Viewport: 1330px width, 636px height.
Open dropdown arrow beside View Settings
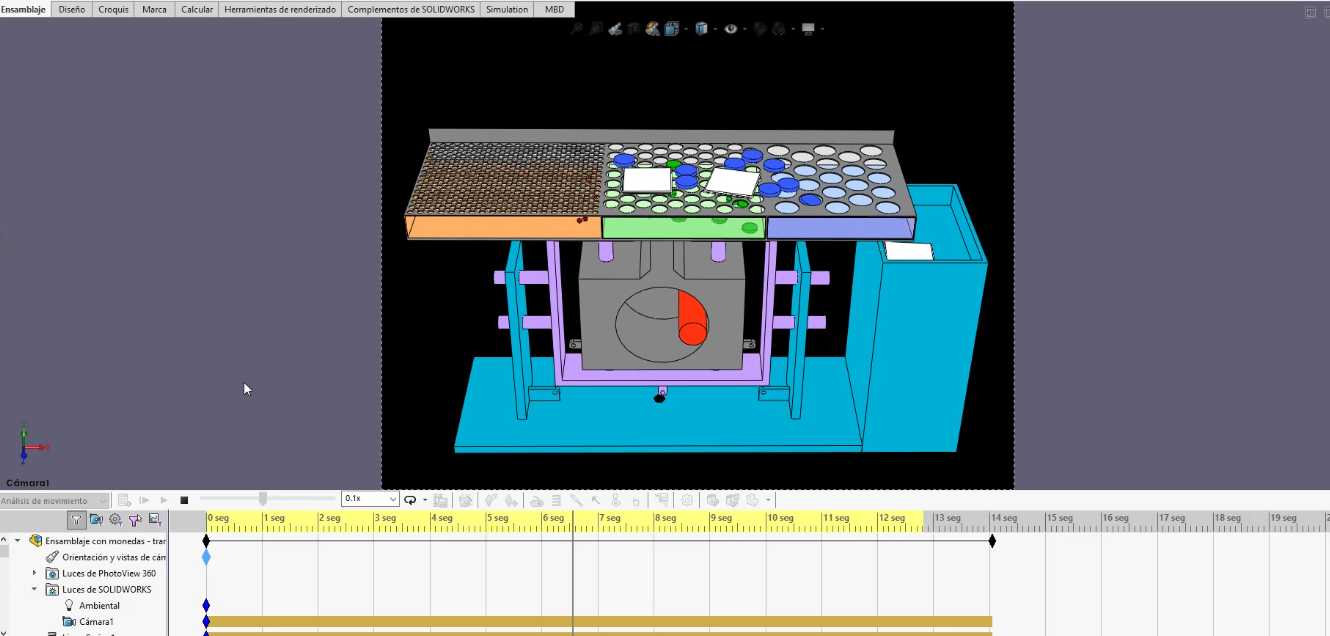pos(822,29)
